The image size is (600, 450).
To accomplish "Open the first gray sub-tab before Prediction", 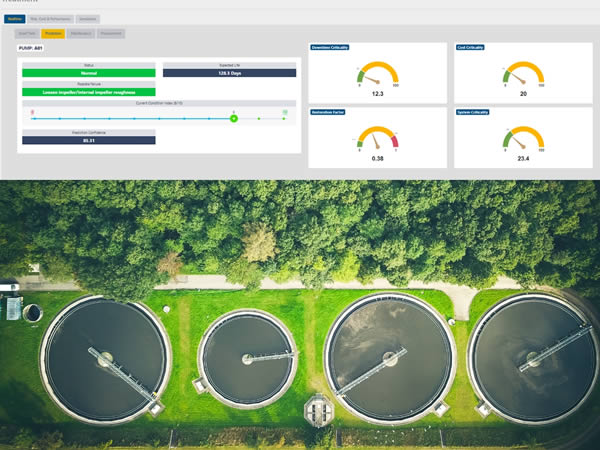I will 27,34.
